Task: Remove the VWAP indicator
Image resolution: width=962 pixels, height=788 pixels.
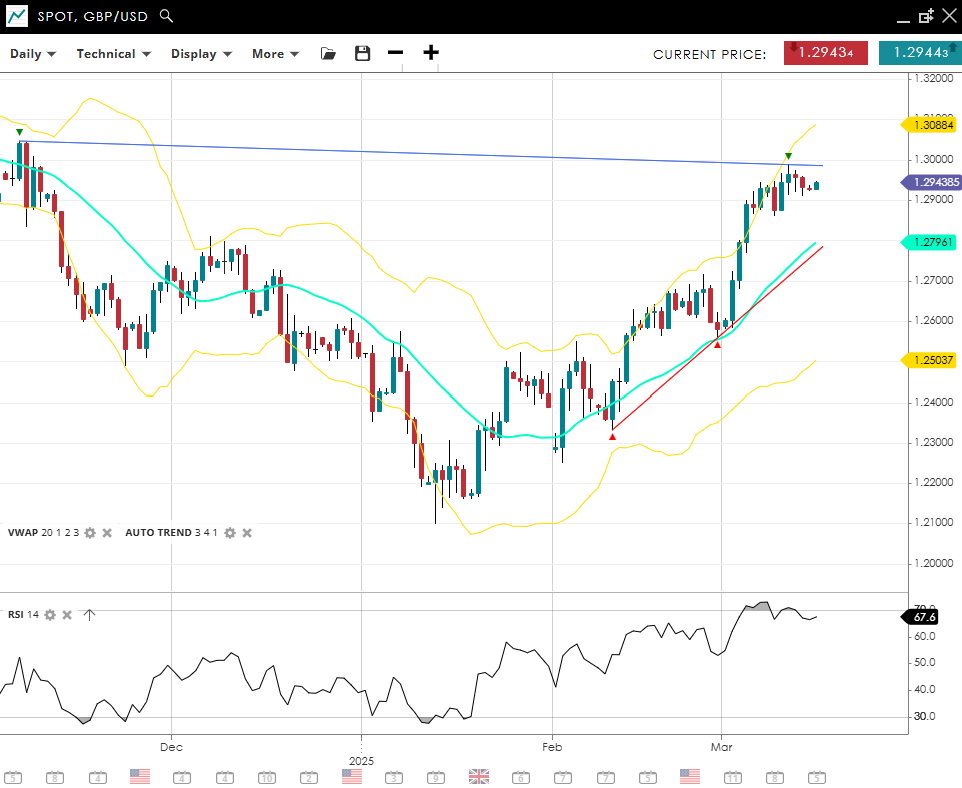Action: pos(107,533)
